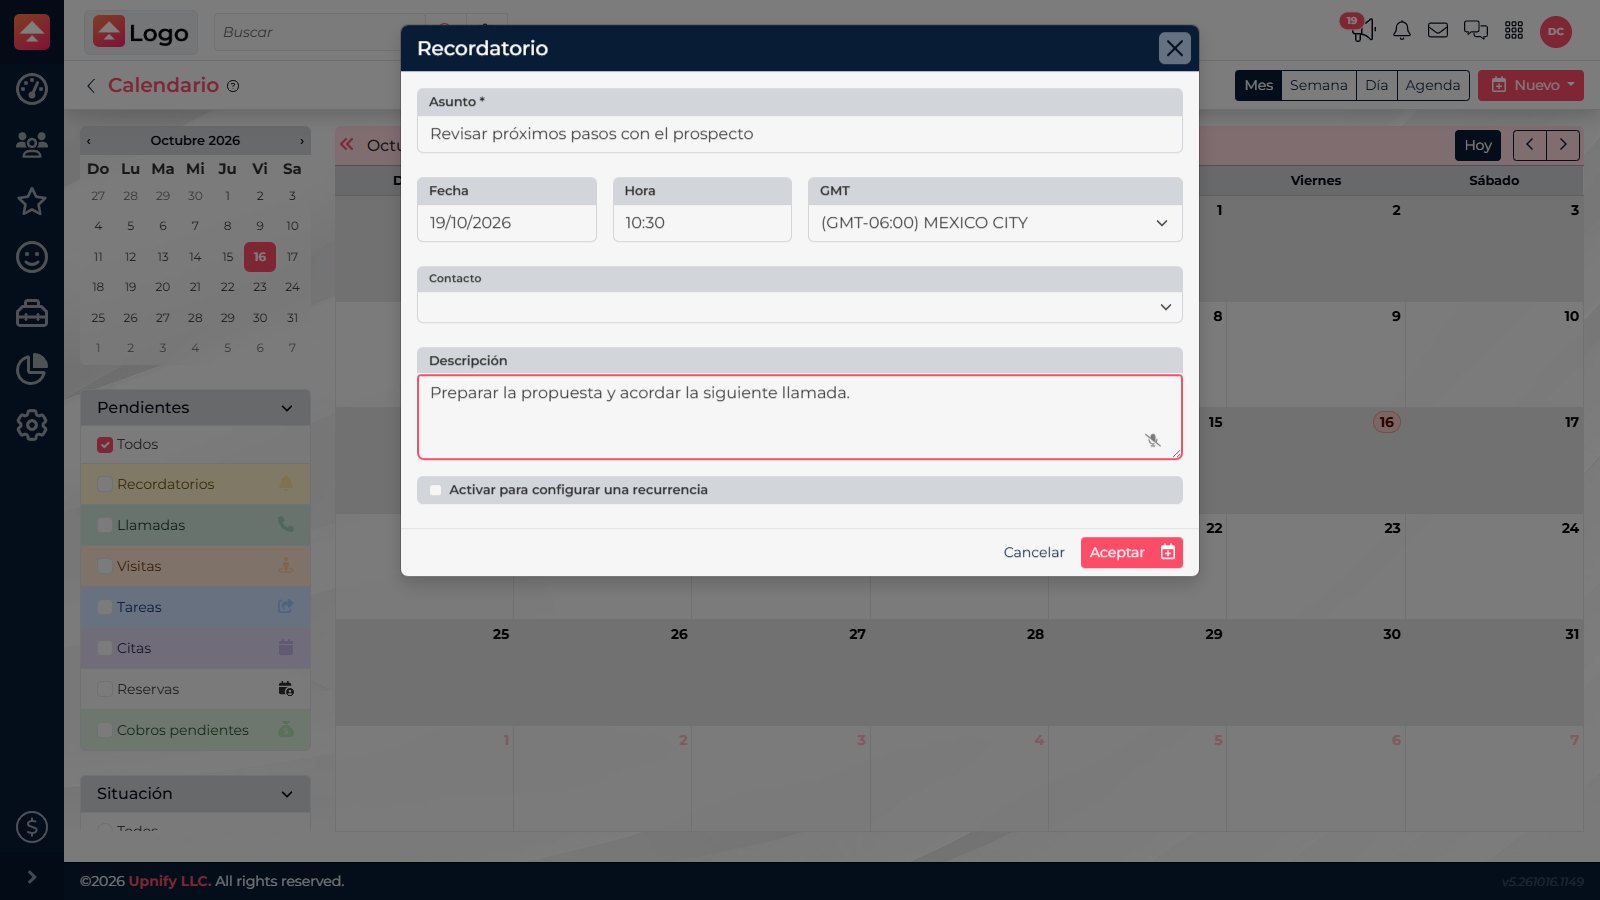Switch to Agenda calendar view
This screenshot has width=1600, height=900.
1433,85
